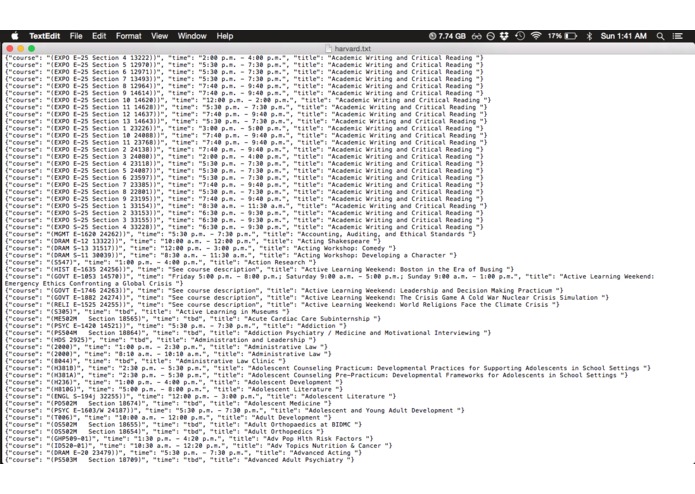Click the "Acting Workshop: Developing a Character" line
The height and width of the screenshot is (494, 695).
coord(230,255)
